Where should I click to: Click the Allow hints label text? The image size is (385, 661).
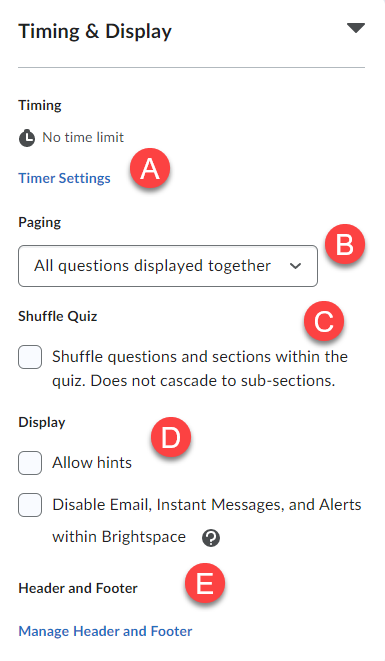click(x=92, y=463)
